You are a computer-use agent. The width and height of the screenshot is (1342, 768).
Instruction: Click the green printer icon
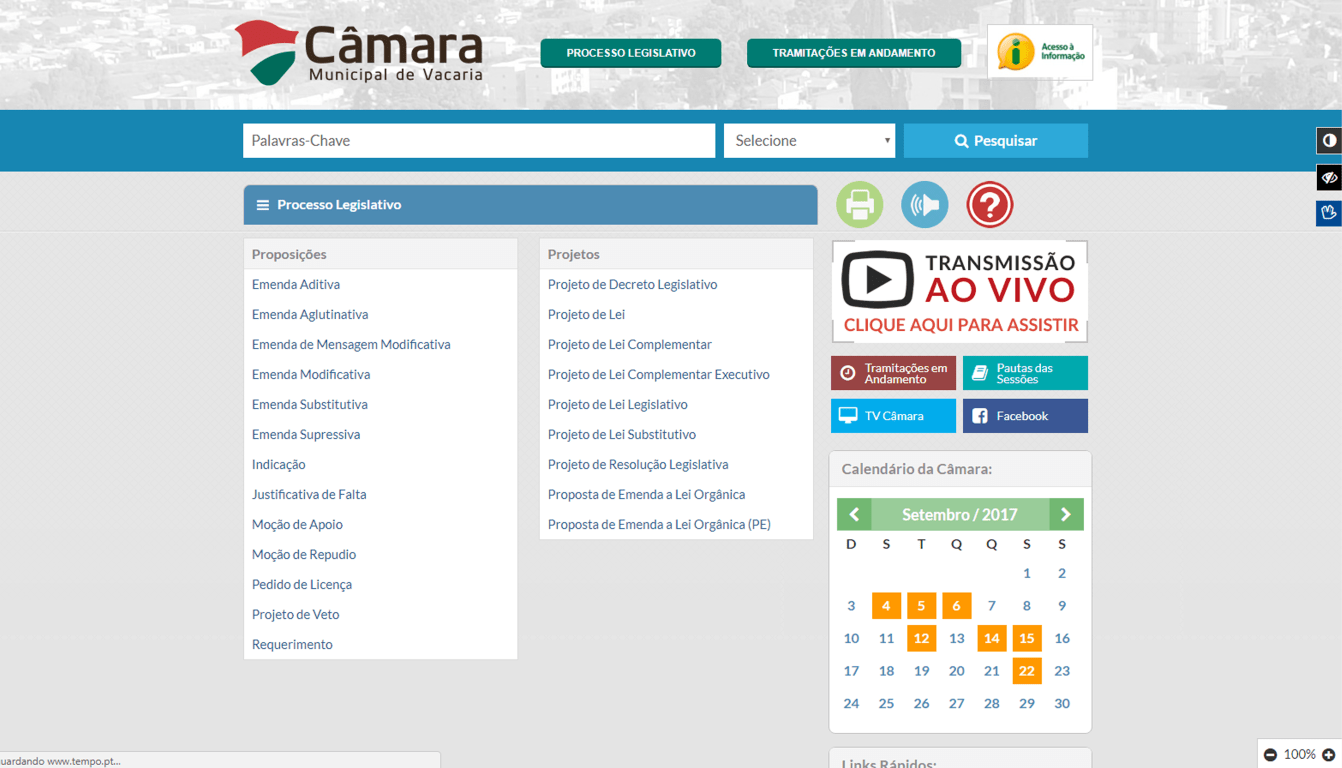pos(859,205)
